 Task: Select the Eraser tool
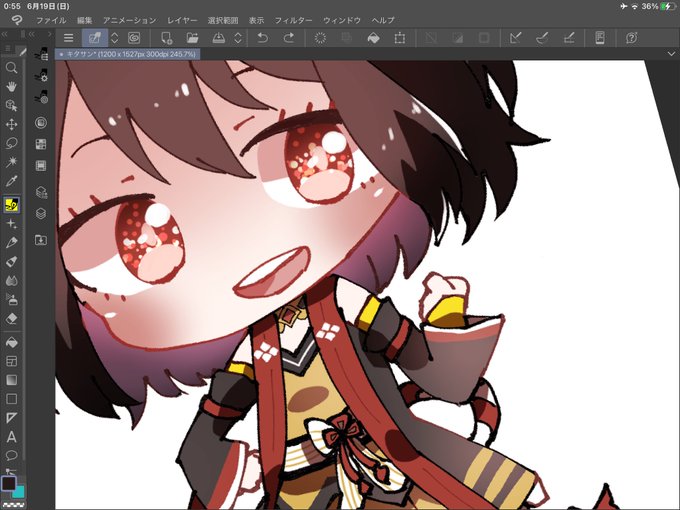tap(12, 318)
